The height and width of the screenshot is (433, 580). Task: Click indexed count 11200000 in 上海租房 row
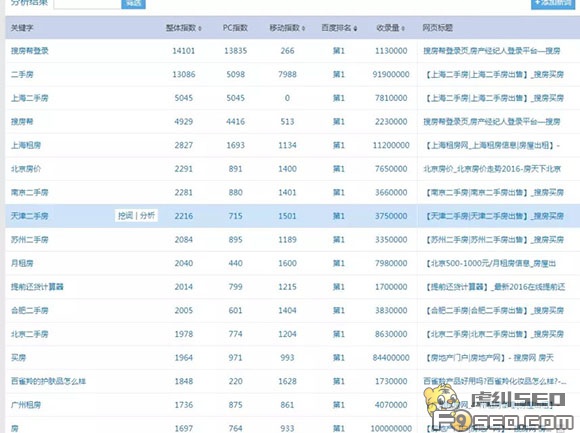click(x=391, y=145)
